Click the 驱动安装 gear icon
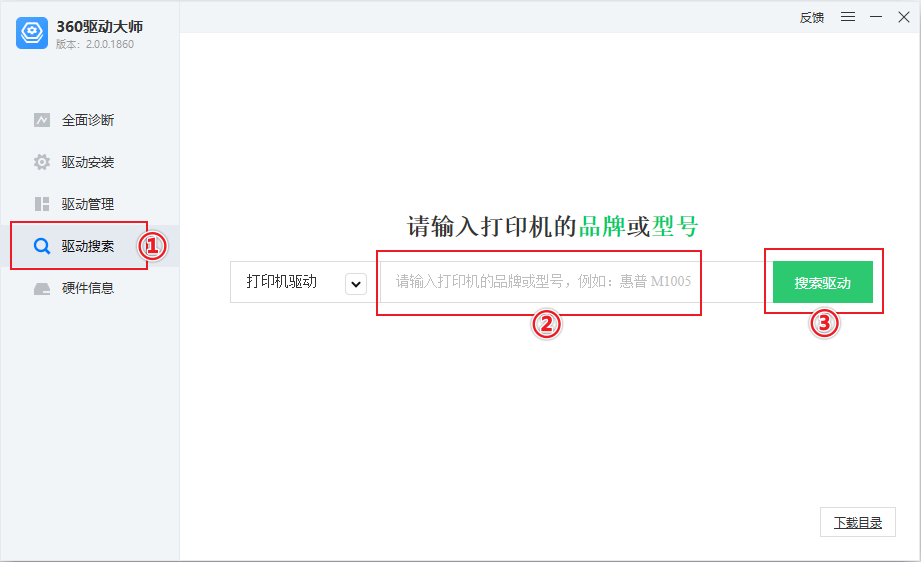Screen dimensions: 921x562 coord(42,162)
